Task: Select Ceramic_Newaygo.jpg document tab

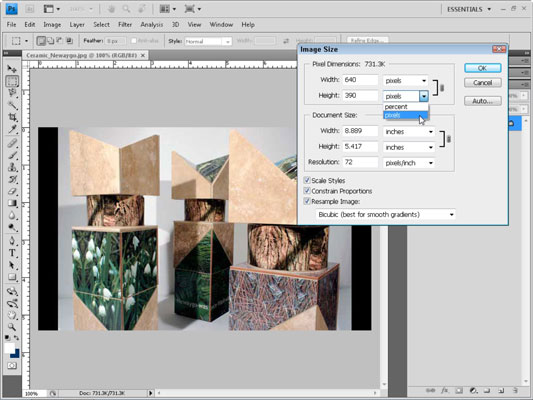Action: tap(85, 55)
